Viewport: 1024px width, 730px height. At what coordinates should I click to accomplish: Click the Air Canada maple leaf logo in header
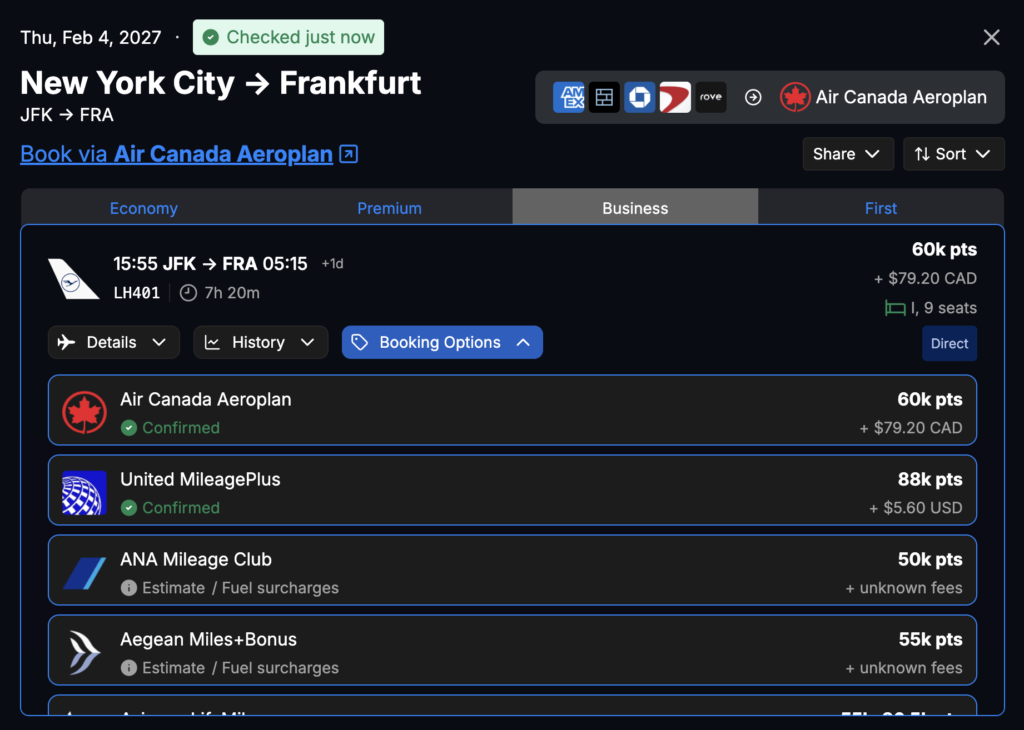click(795, 97)
